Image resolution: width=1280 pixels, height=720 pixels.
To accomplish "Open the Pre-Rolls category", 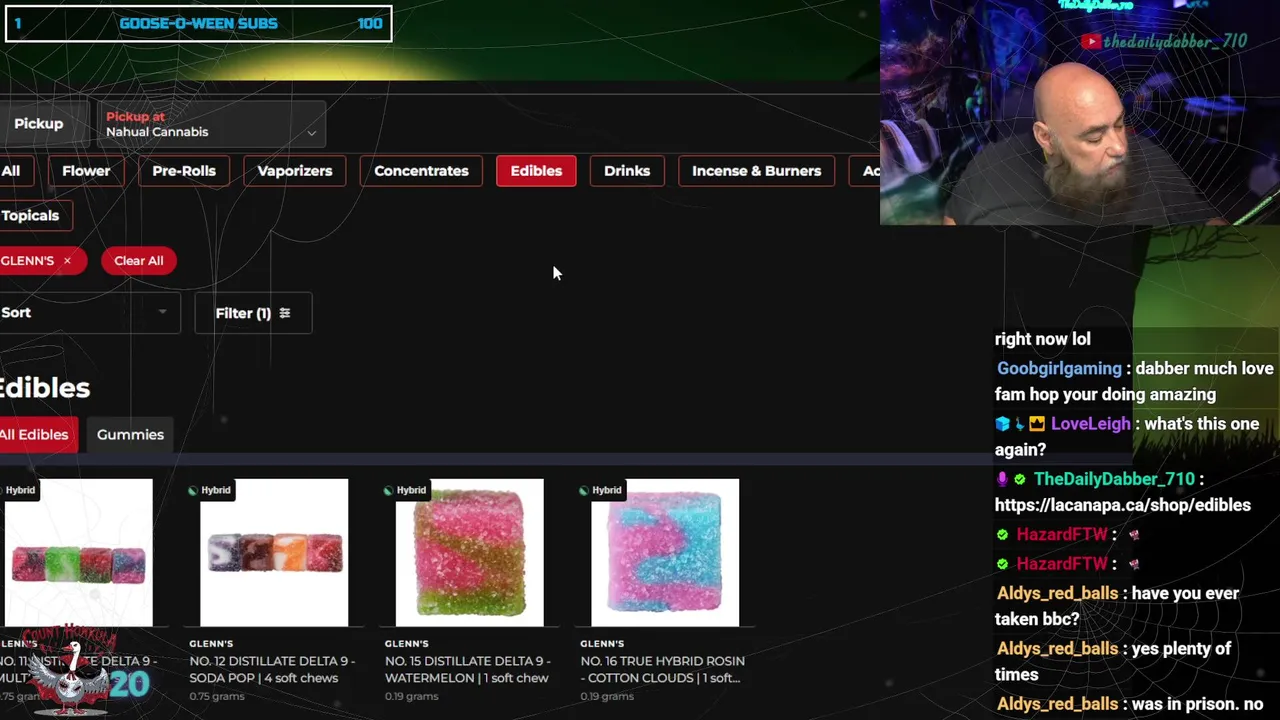I will click(184, 171).
